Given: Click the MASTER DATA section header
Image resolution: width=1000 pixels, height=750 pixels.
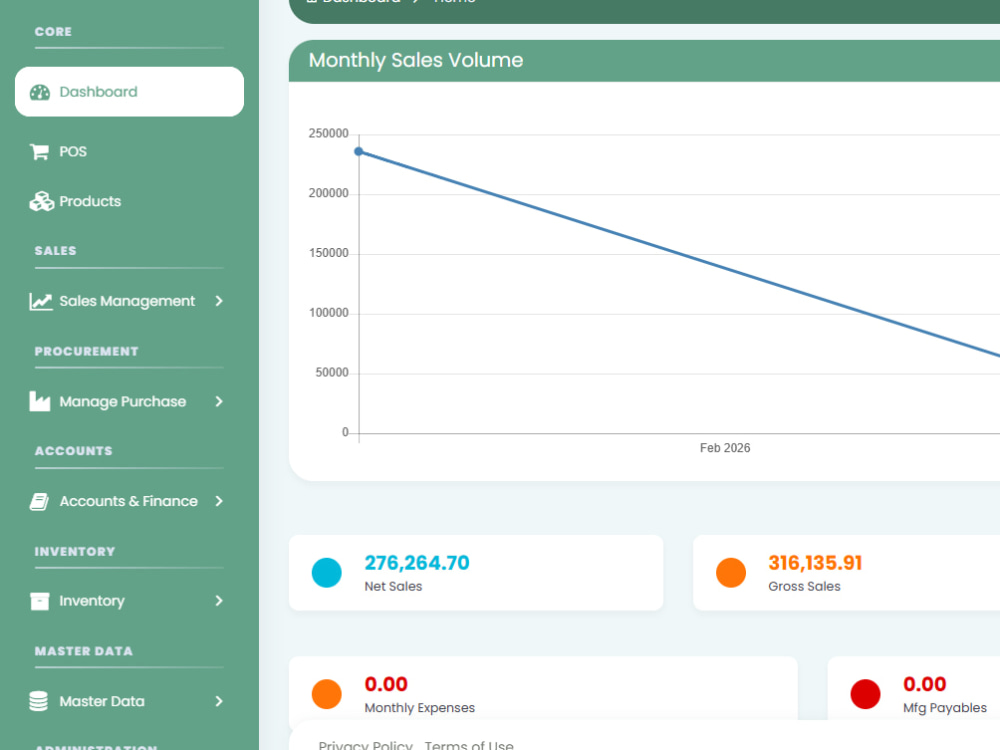Looking at the screenshot, I should (x=84, y=652).
